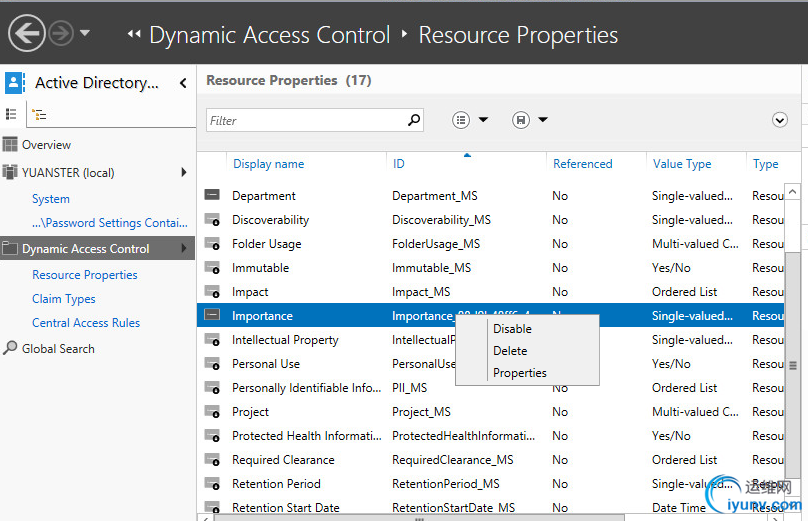This screenshot has width=808, height=521.
Task: Sort by Value Type column header
Action: point(682,164)
